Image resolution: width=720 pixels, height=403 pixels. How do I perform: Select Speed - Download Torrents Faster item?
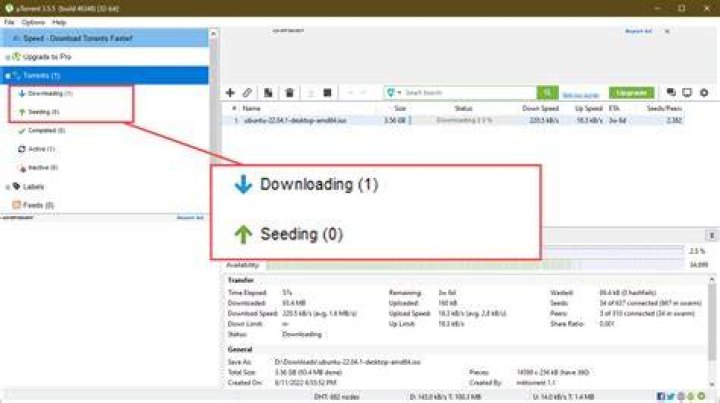[x=104, y=38]
